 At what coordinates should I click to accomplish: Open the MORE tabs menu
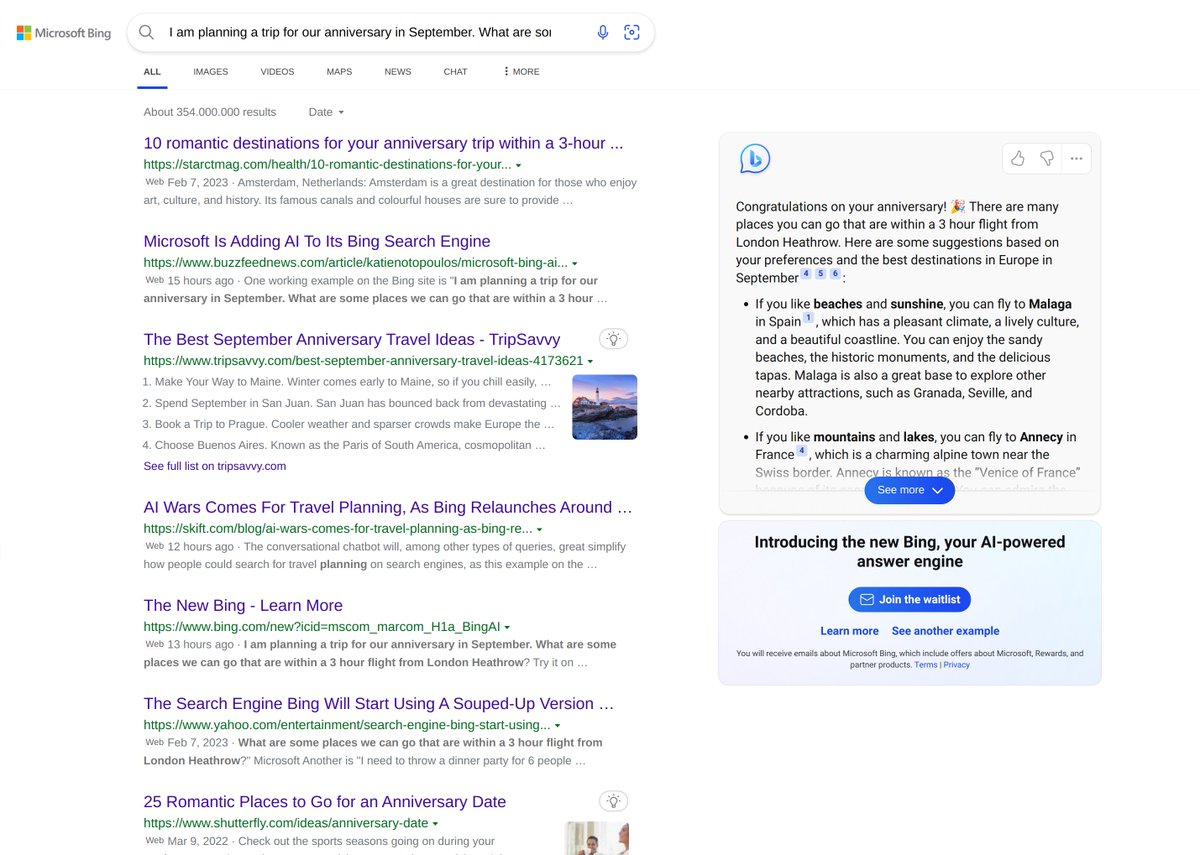(x=521, y=72)
